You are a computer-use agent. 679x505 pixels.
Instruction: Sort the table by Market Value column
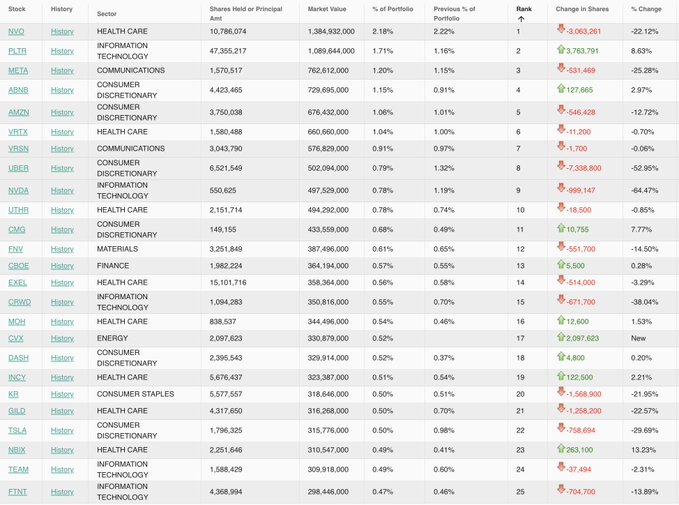327,9
